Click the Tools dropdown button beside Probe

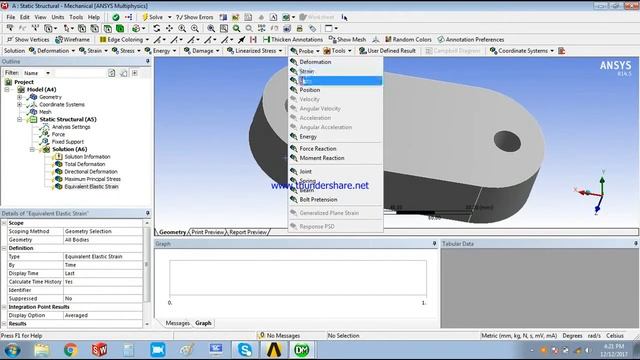pyautogui.click(x=338, y=51)
